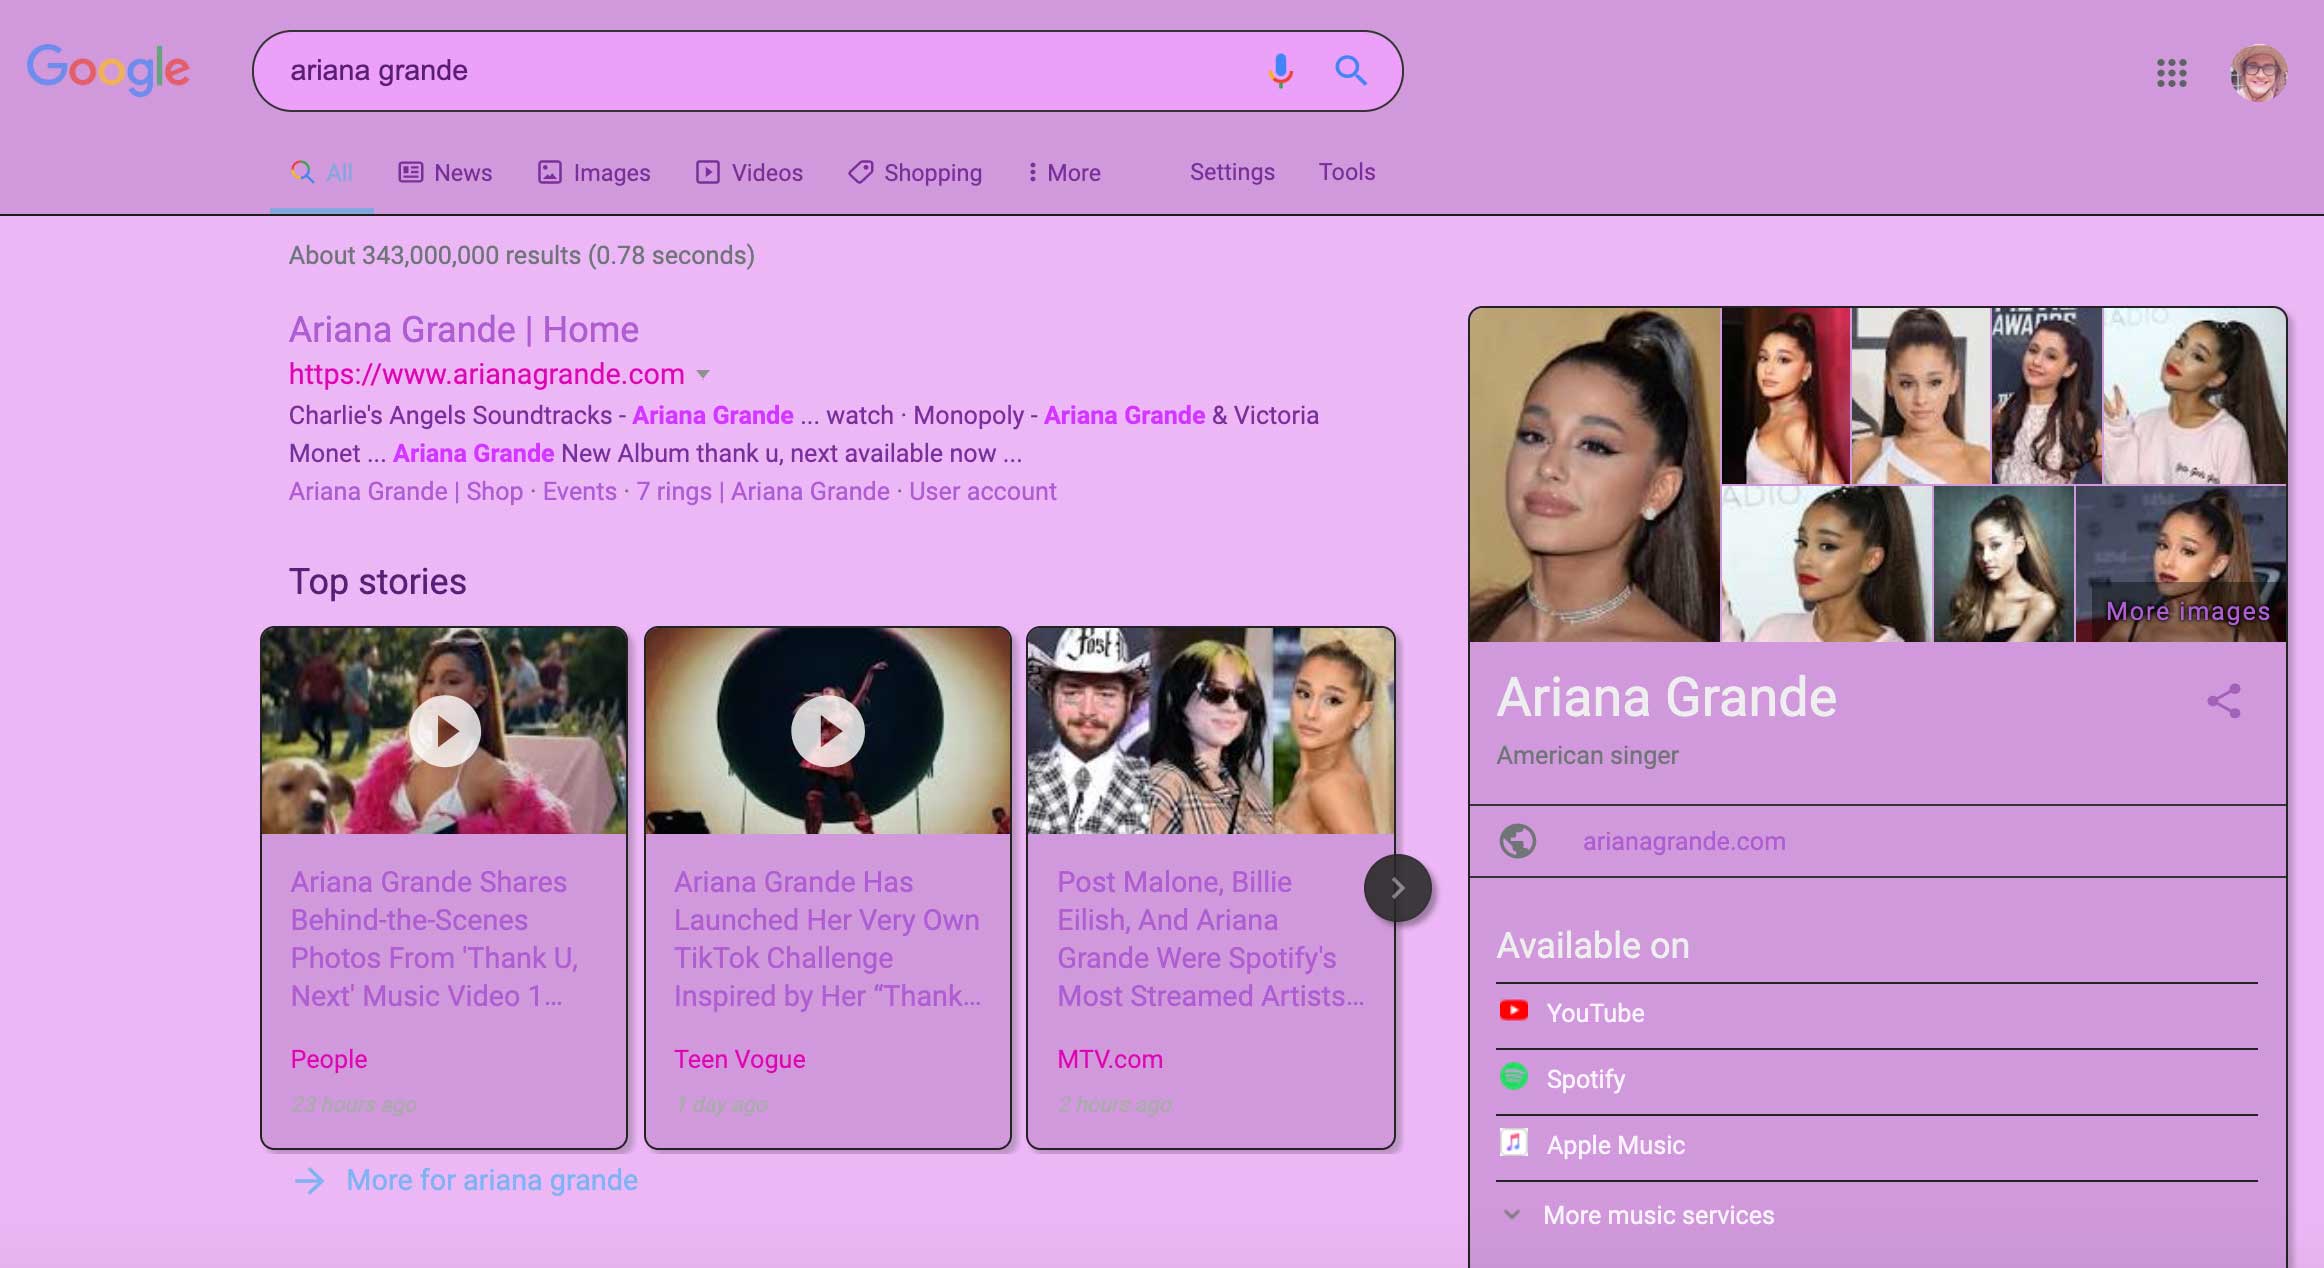Click the More for ariana grande link
This screenshot has height=1268, width=2324.
[491, 1180]
